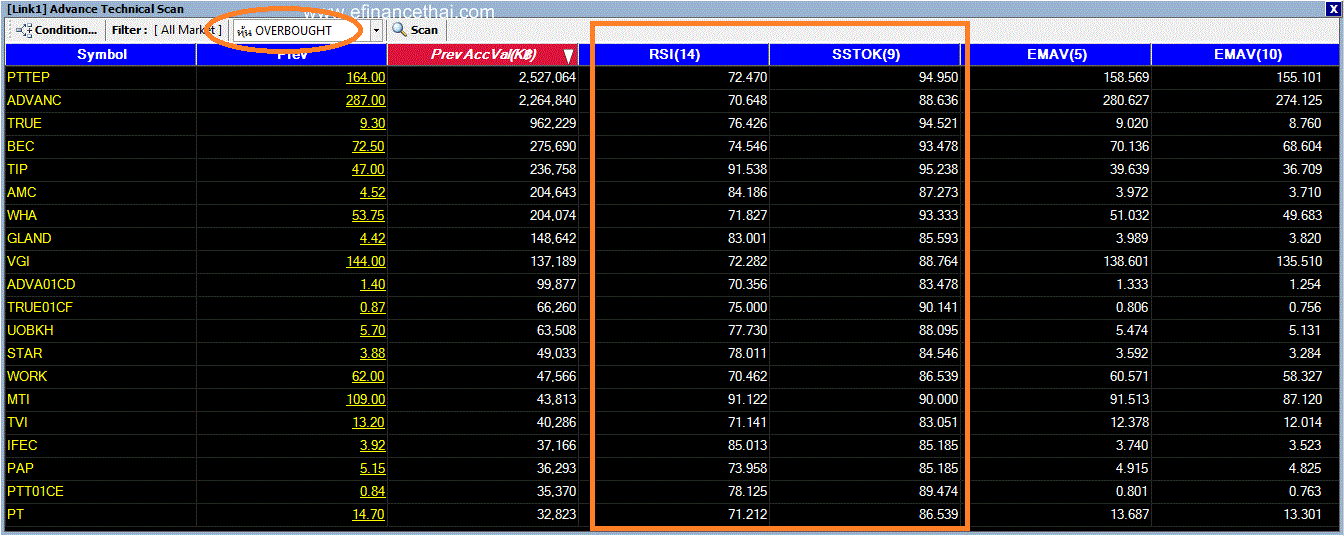
Task: Select the TRUE01CF symbol
Action: (40, 307)
